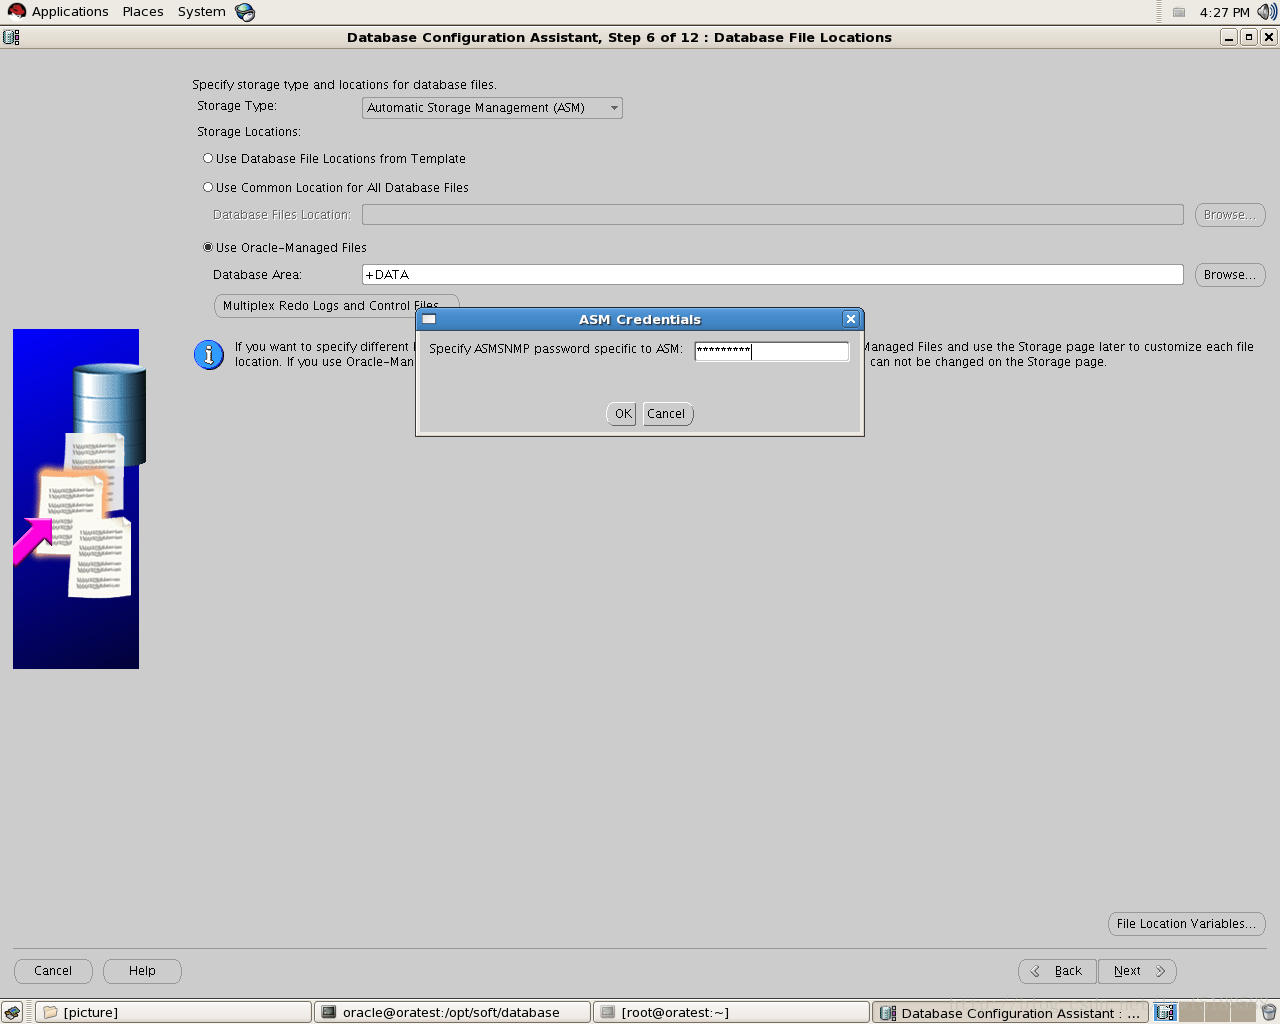Open the Applications menu

(x=58, y=12)
